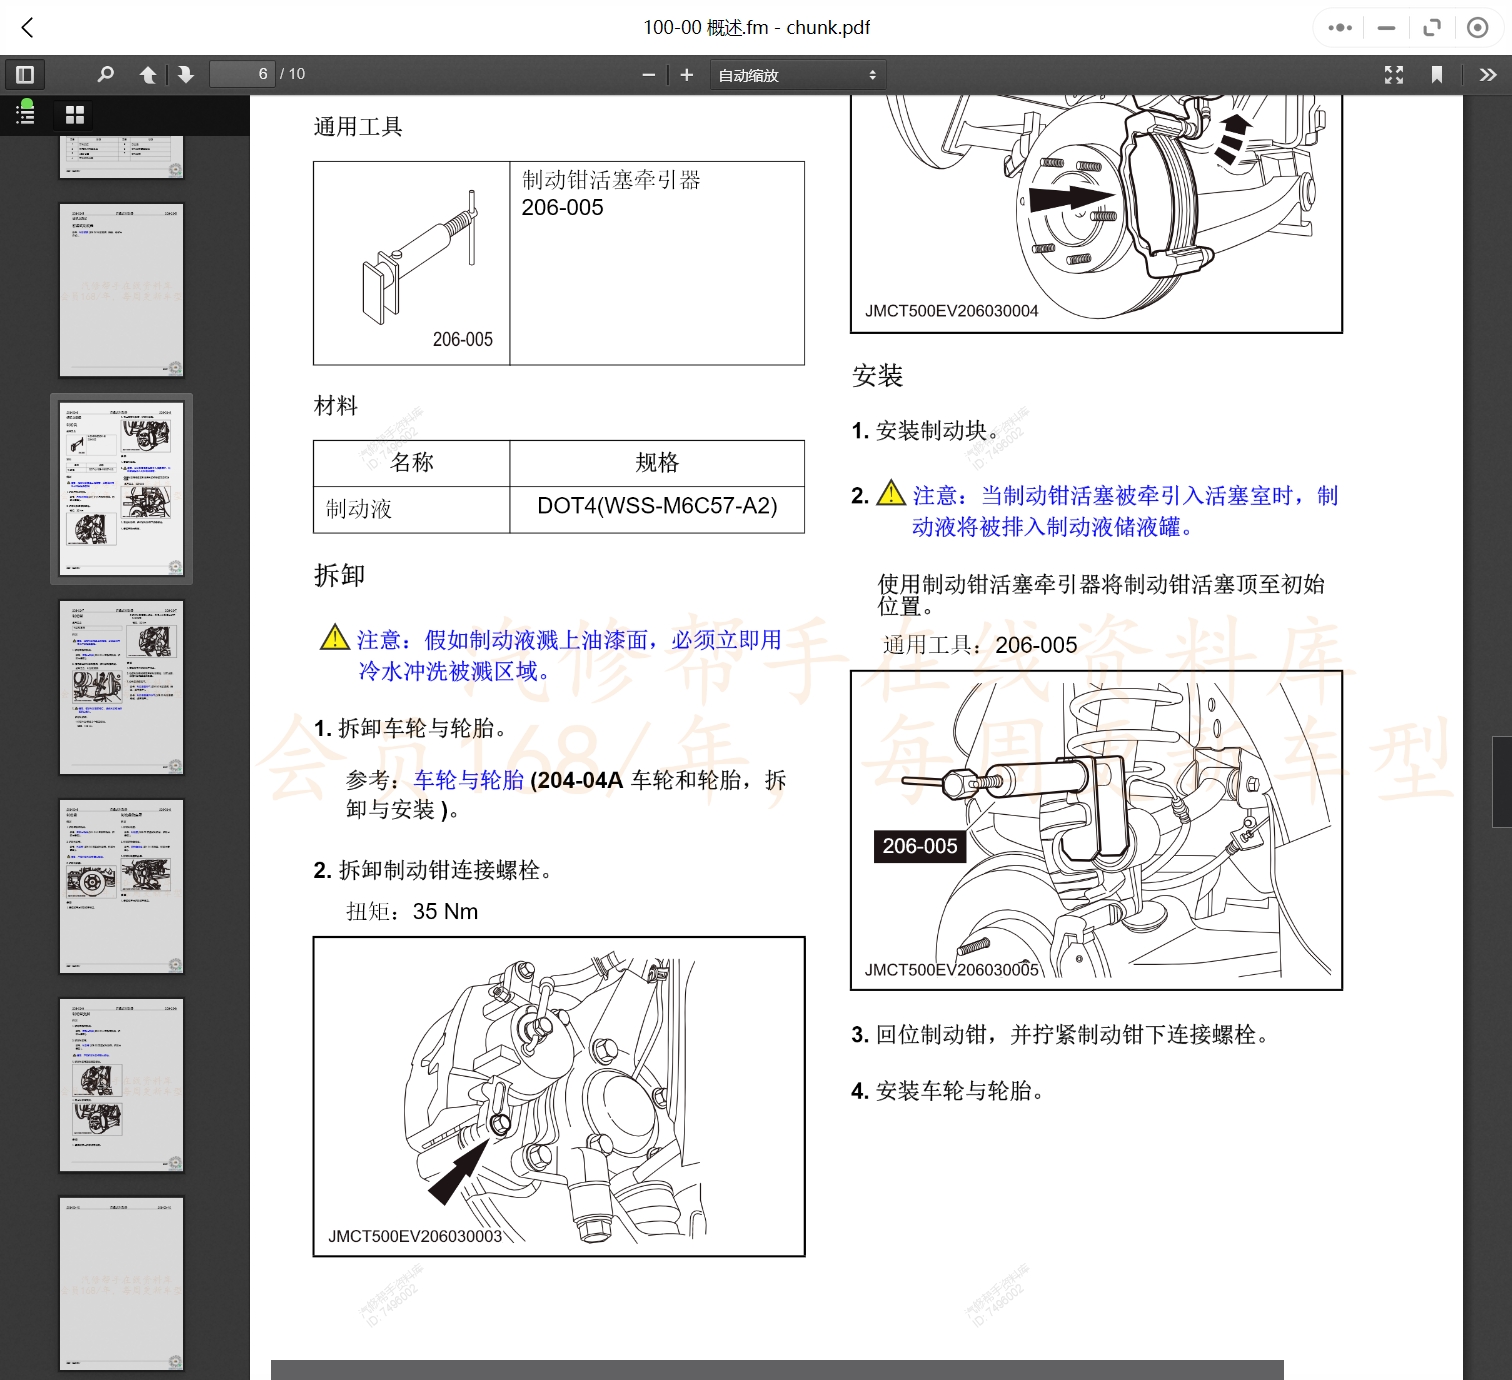Image resolution: width=1512 pixels, height=1380 pixels.
Task: Go to the previous page
Action: pyautogui.click(x=147, y=74)
